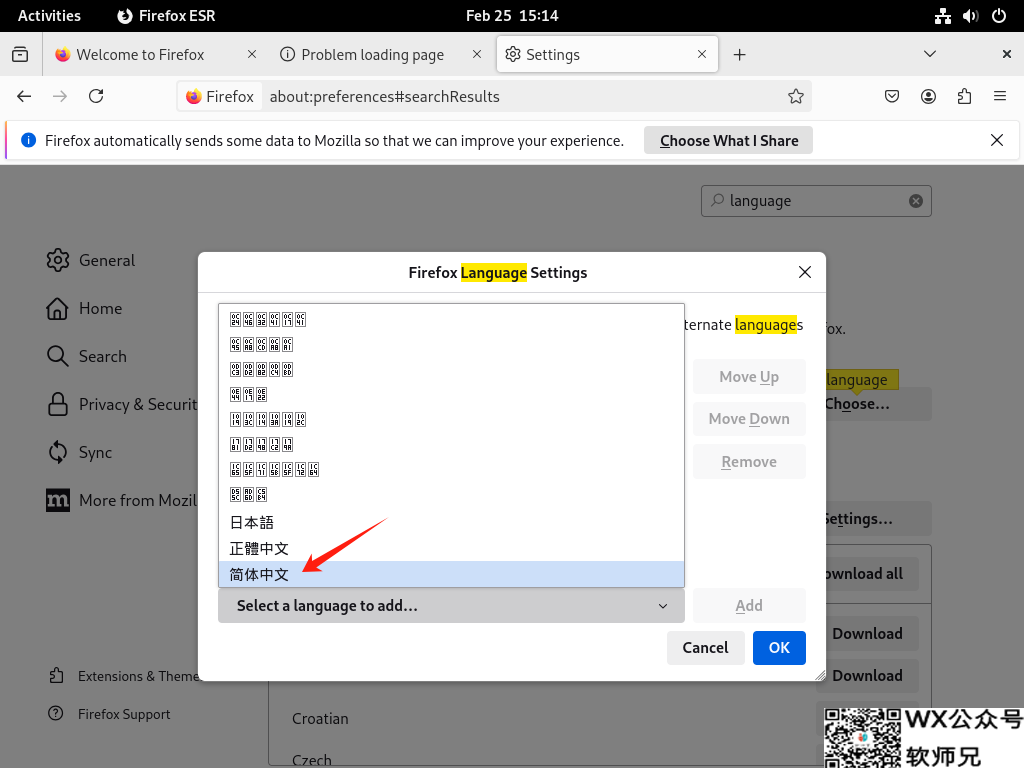Image resolution: width=1024 pixels, height=768 pixels.
Task: Open Select a language to add dropdown
Action: point(451,606)
